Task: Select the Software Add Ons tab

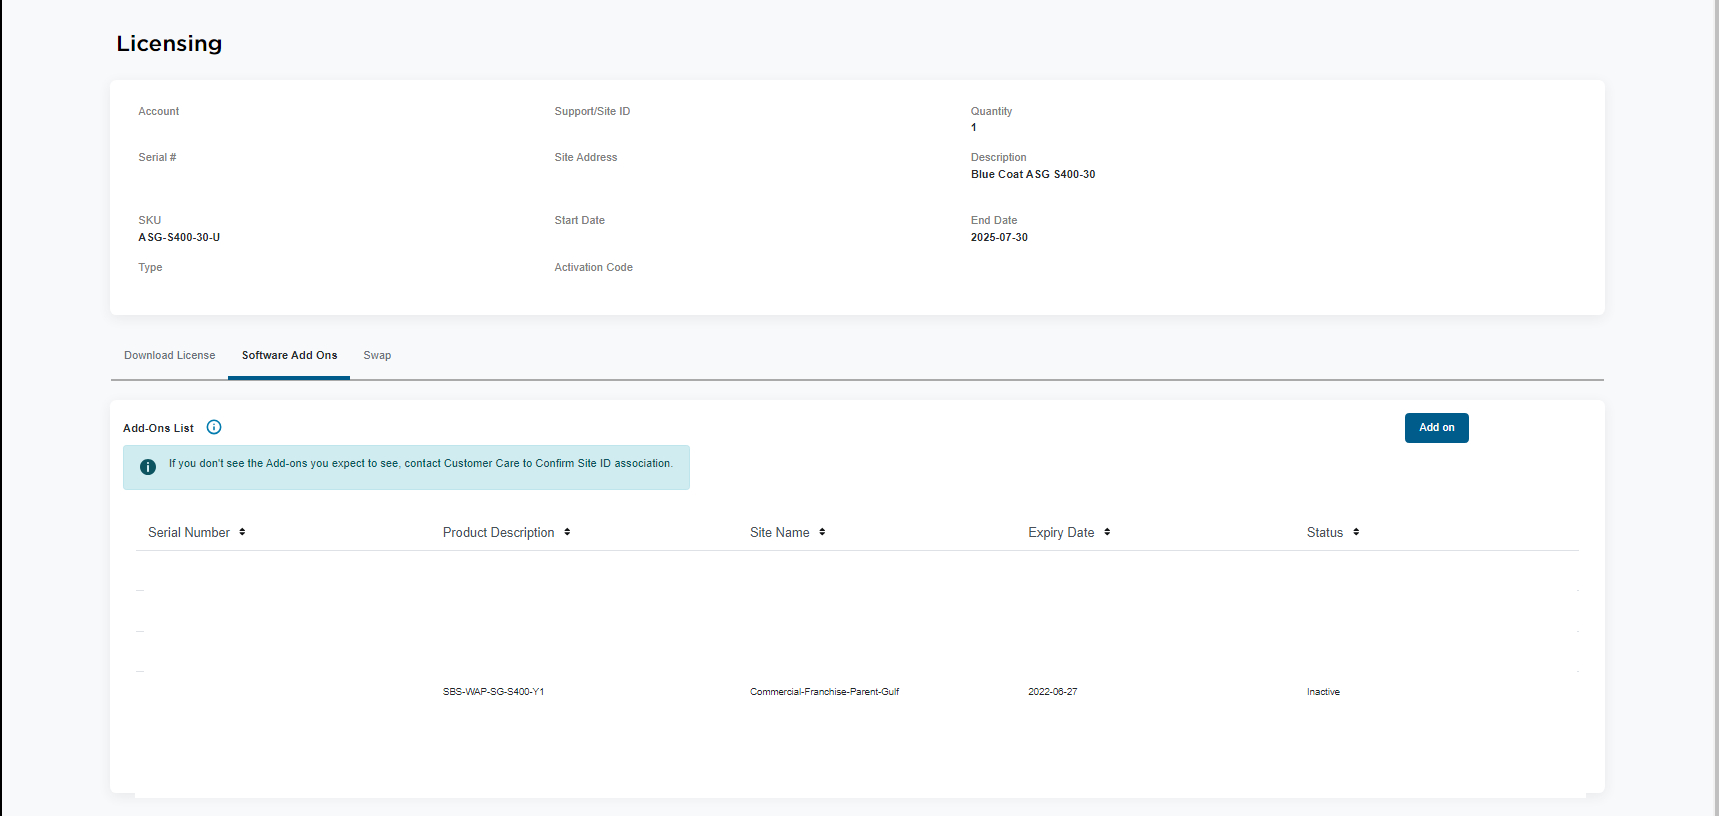Action: pos(289,356)
